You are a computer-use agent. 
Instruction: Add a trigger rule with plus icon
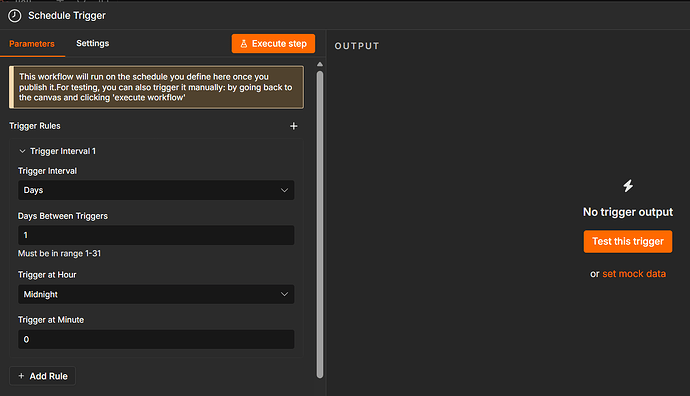(294, 126)
